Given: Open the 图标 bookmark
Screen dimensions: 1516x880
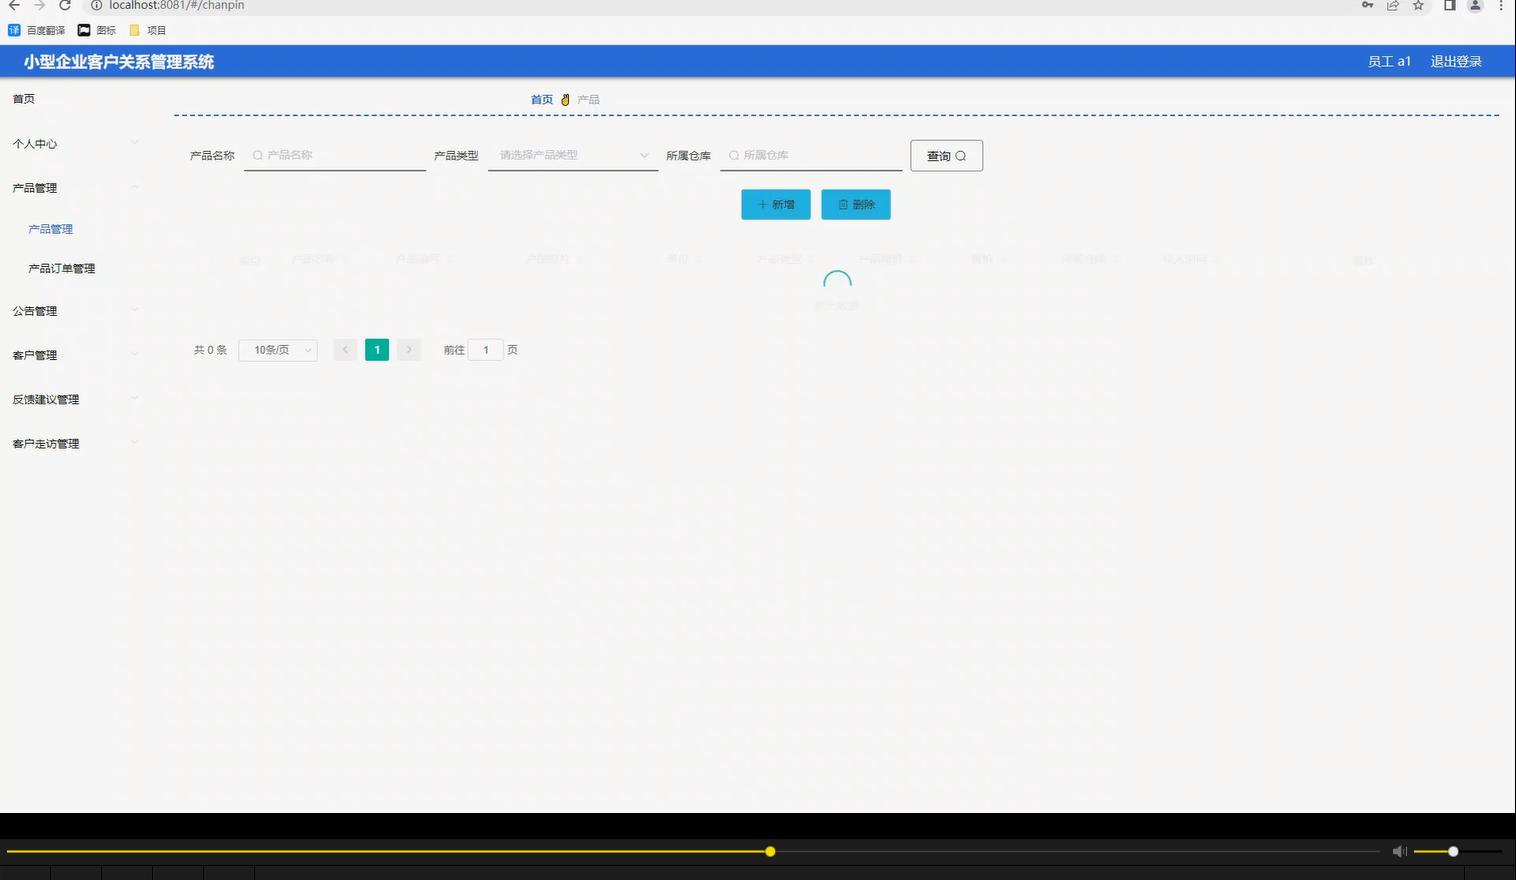Looking at the screenshot, I should click(x=97, y=30).
